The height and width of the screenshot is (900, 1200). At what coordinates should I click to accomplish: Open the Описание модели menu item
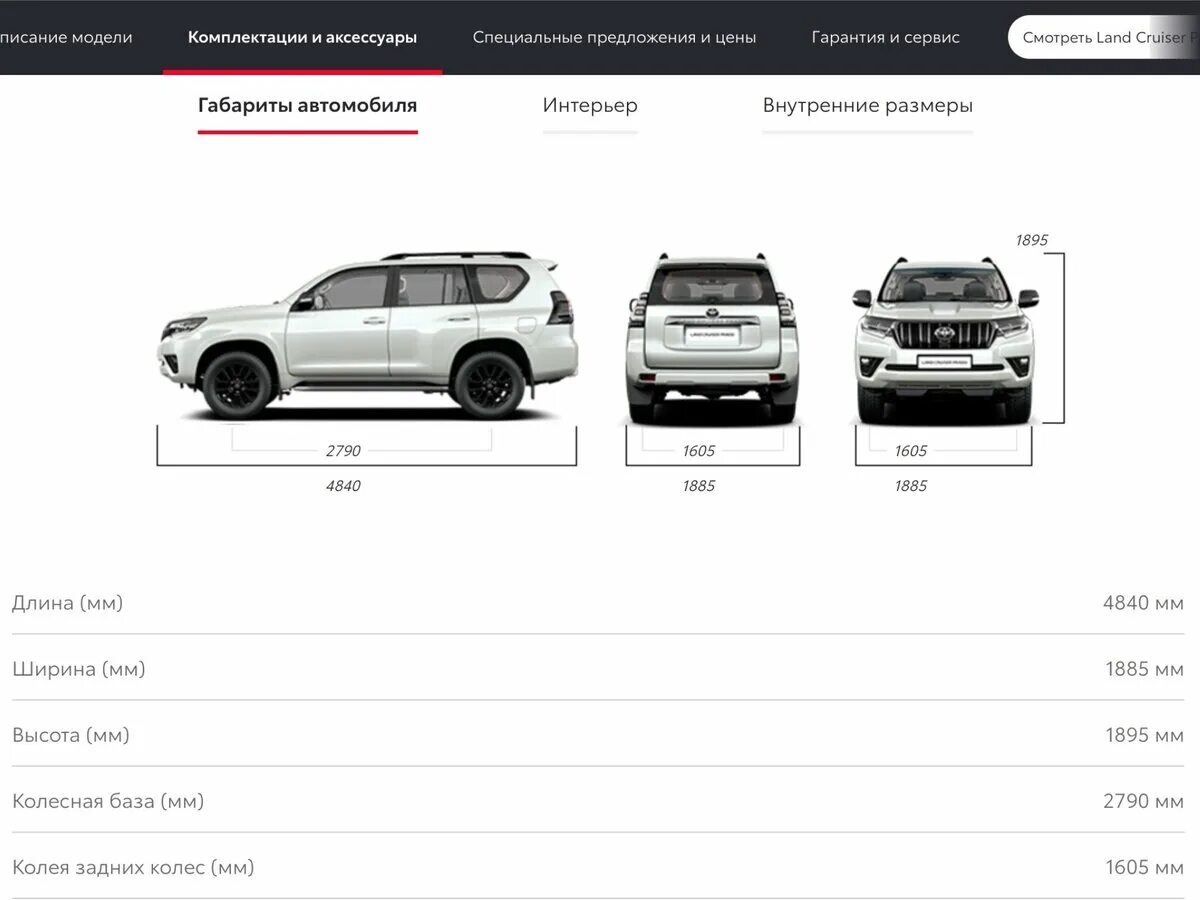pos(66,37)
